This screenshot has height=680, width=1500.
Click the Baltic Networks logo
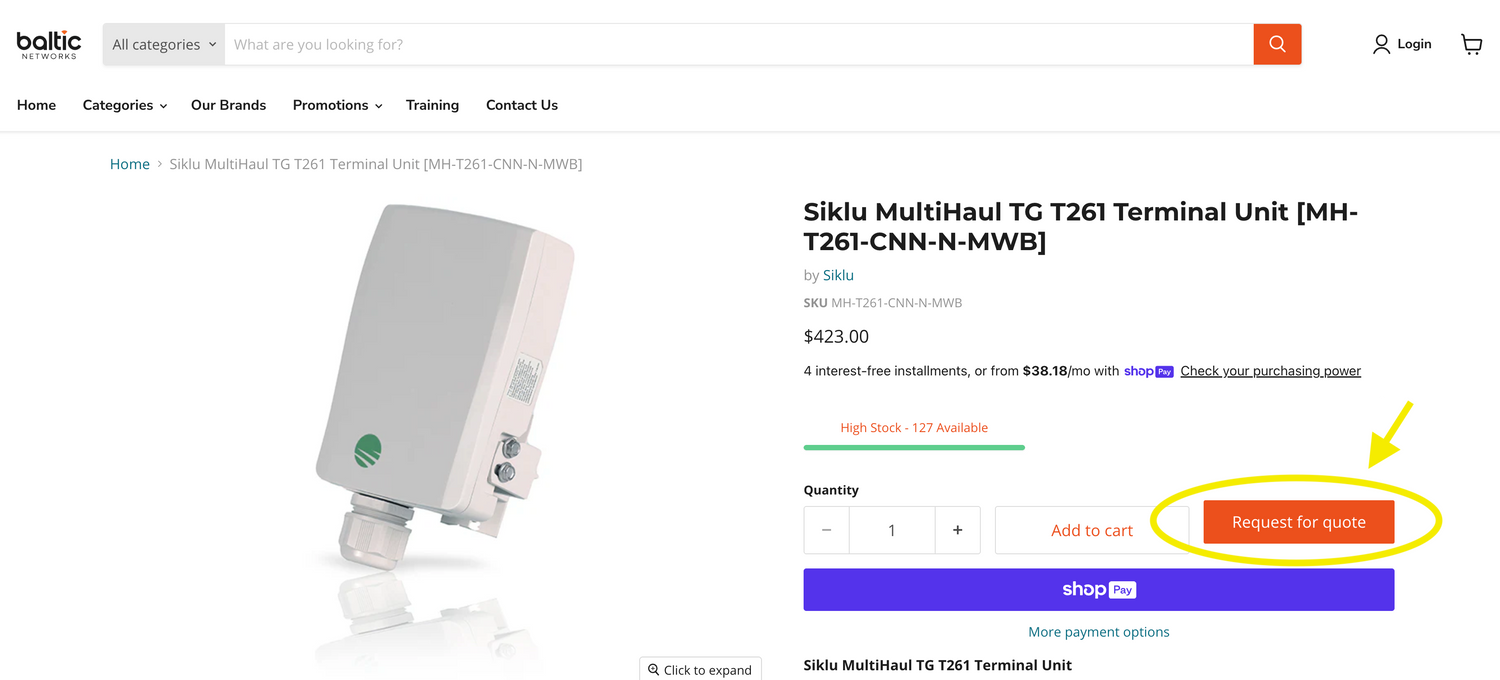(x=48, y=44)
